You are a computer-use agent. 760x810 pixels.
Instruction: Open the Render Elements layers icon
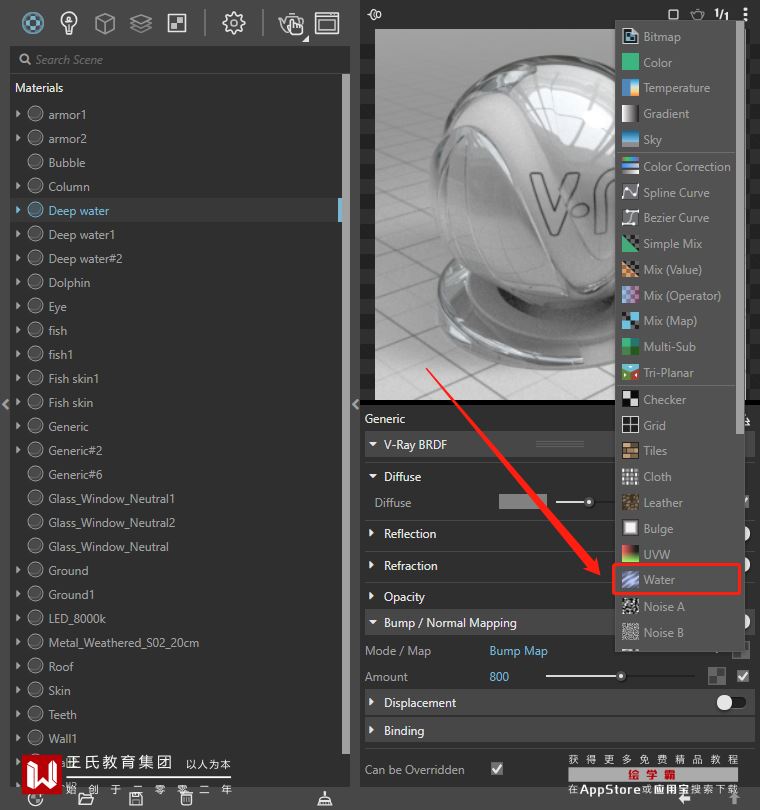point(141,23)
